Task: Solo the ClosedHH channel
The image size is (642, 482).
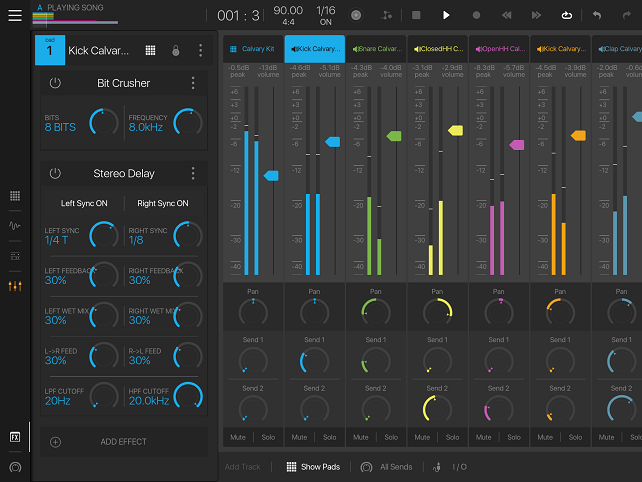Action: pos(452,437)
